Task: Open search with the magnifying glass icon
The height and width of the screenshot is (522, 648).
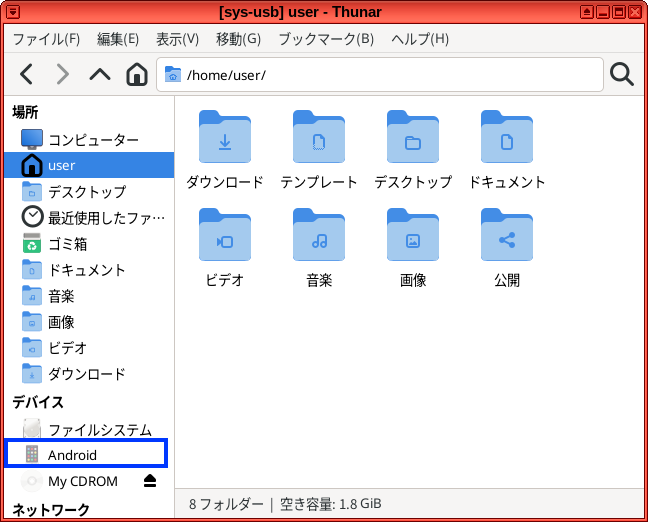Action: (622, 74)
